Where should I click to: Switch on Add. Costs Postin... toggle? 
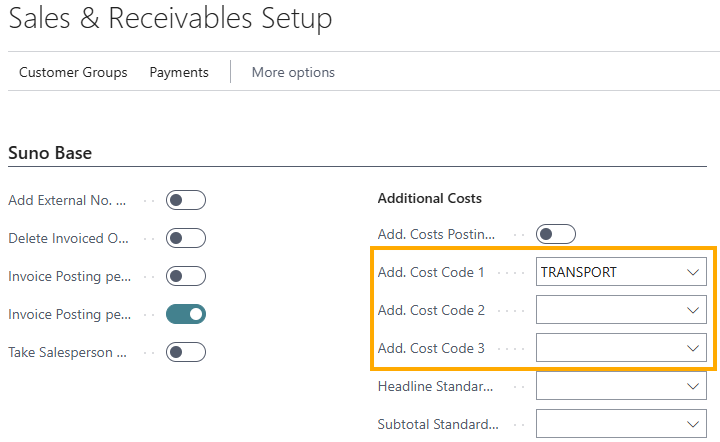556,234
